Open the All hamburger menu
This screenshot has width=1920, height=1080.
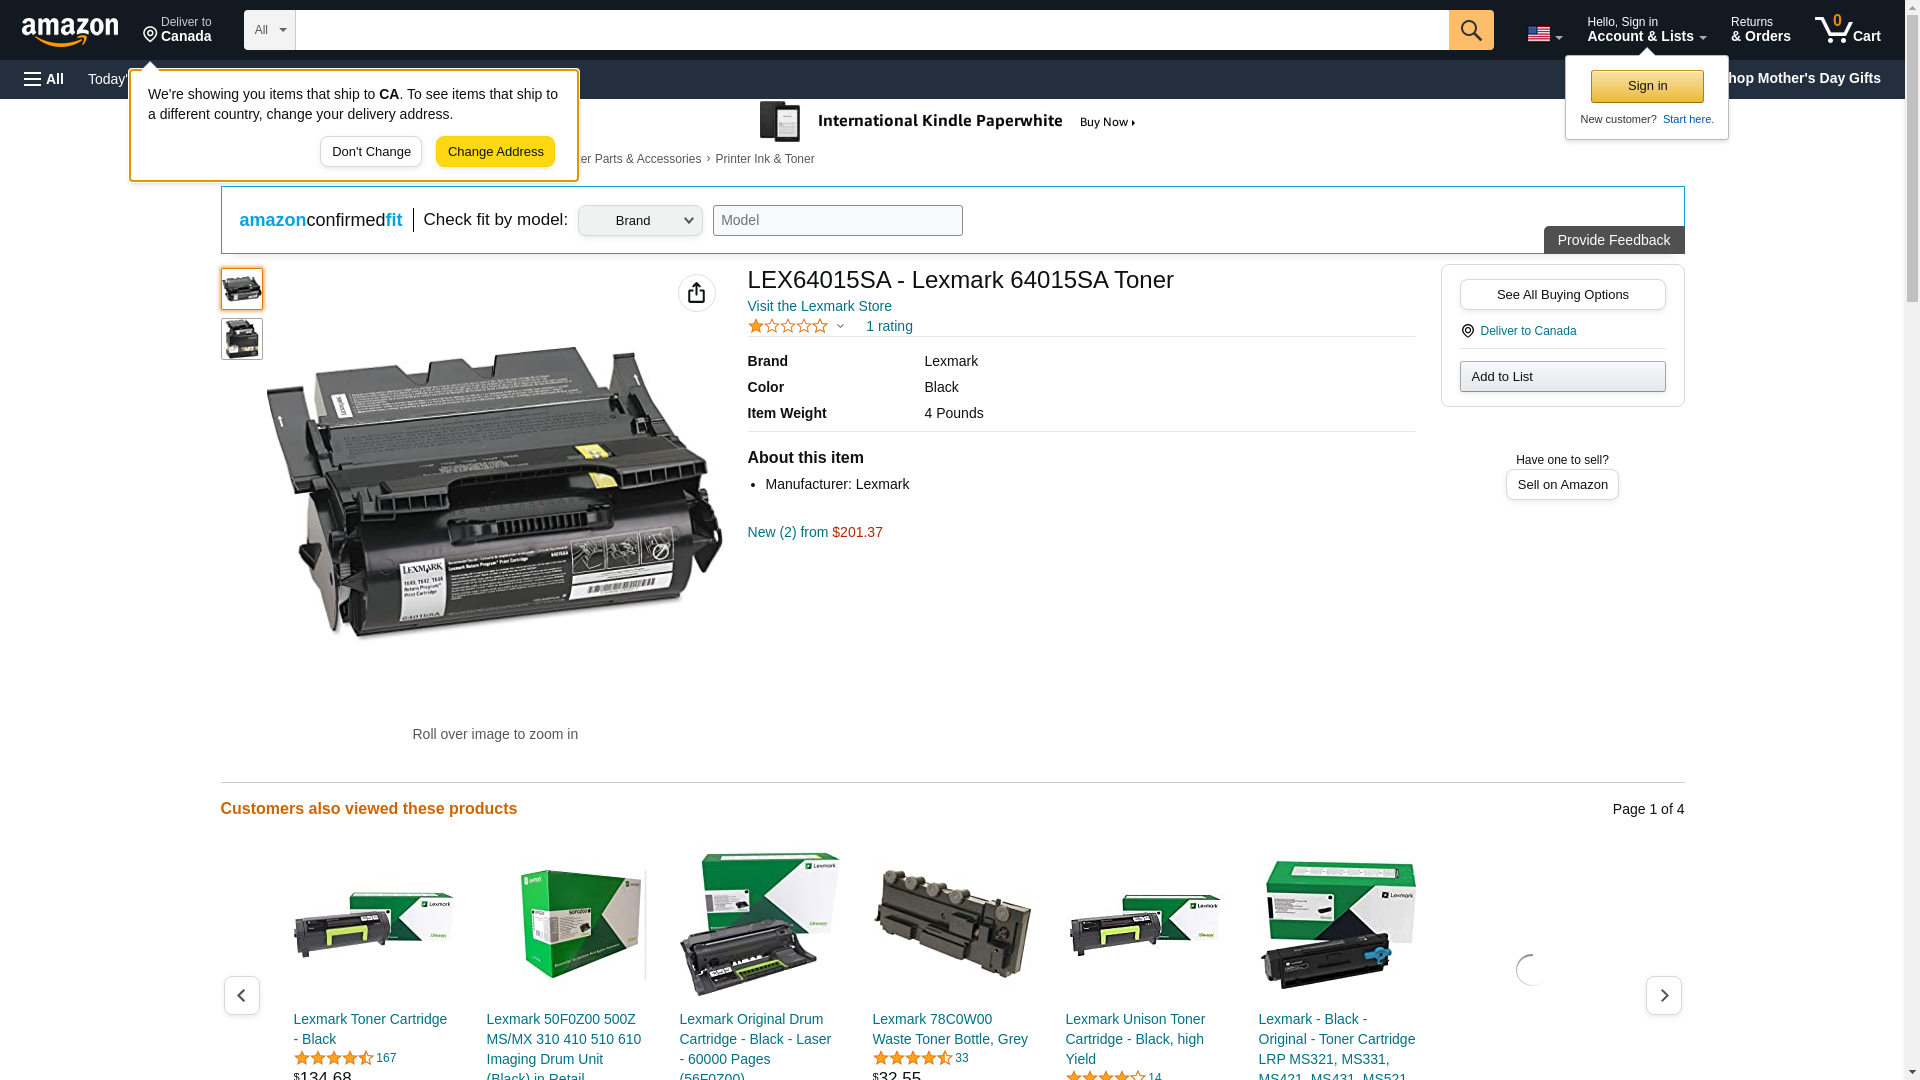[44, 79]
